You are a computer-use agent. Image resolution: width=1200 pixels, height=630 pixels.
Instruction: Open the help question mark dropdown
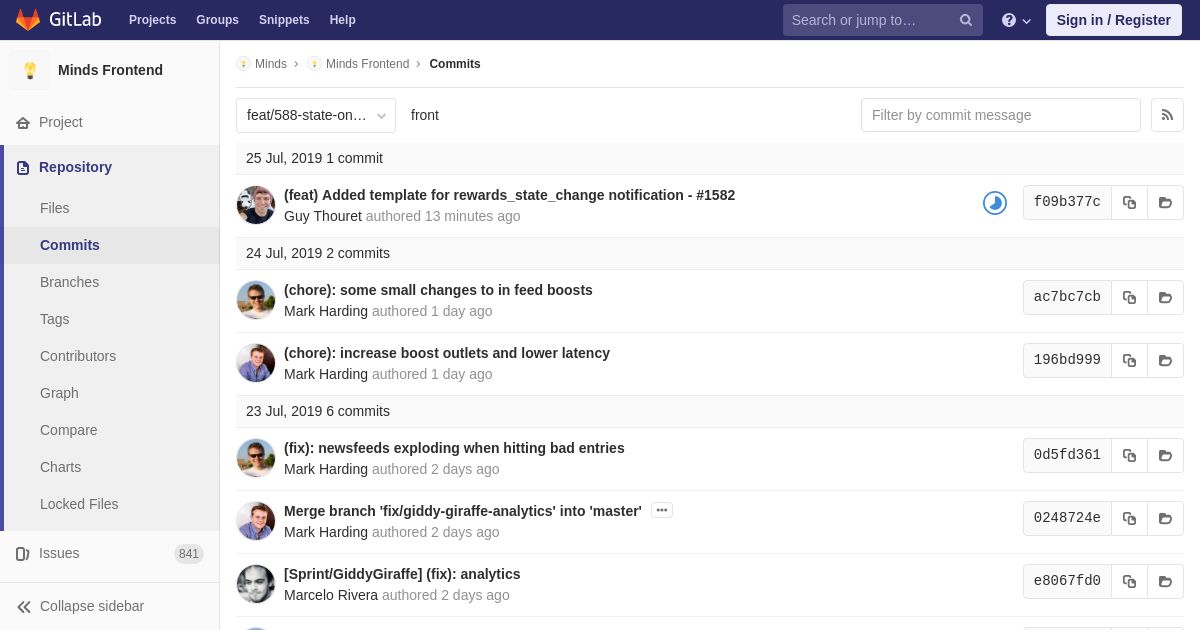(x=1016, y=20)
